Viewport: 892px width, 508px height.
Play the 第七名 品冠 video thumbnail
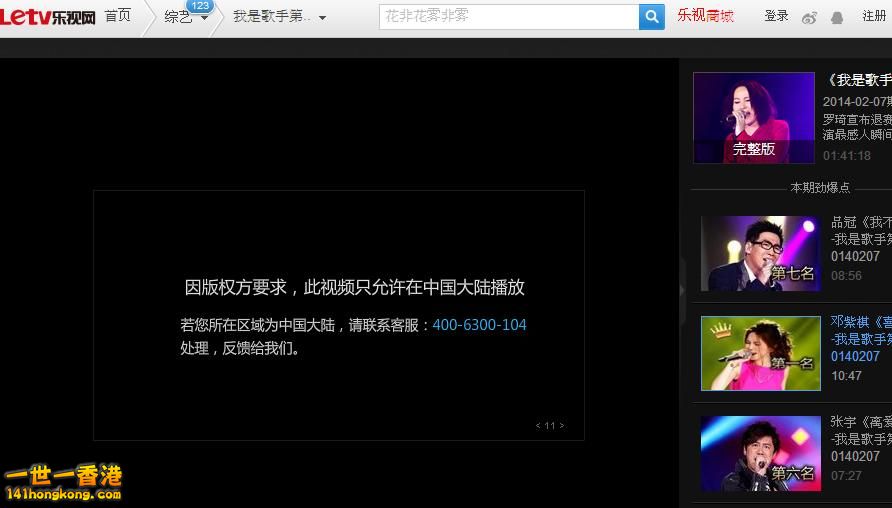(760, 253)
